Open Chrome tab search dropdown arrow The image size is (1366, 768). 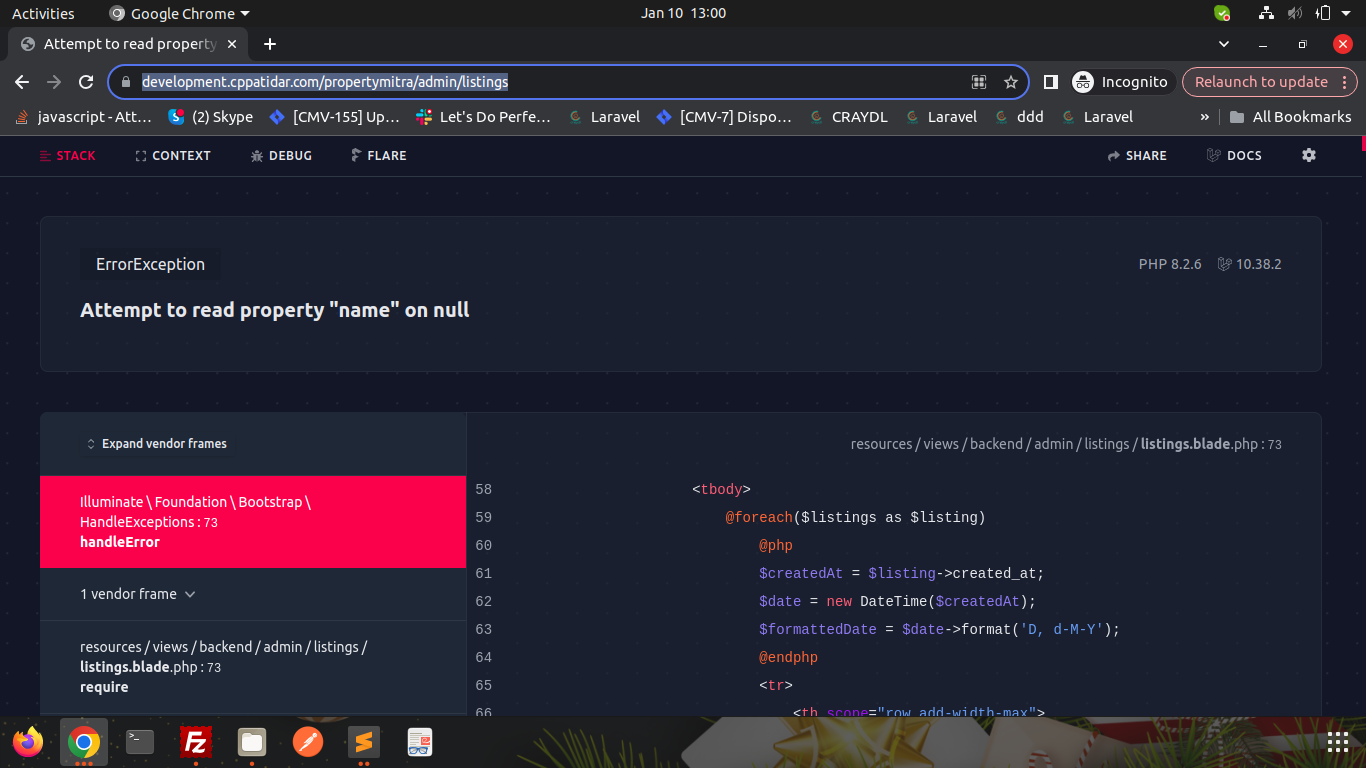click(x=1224, y=44)
